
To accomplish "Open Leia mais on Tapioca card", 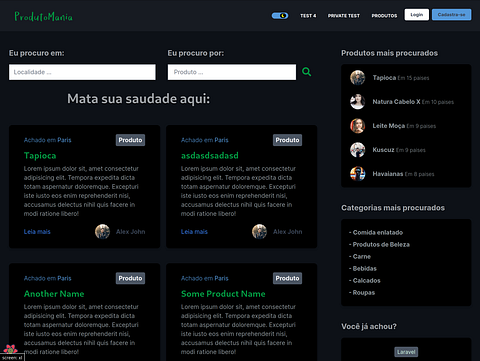I will 37,232.
